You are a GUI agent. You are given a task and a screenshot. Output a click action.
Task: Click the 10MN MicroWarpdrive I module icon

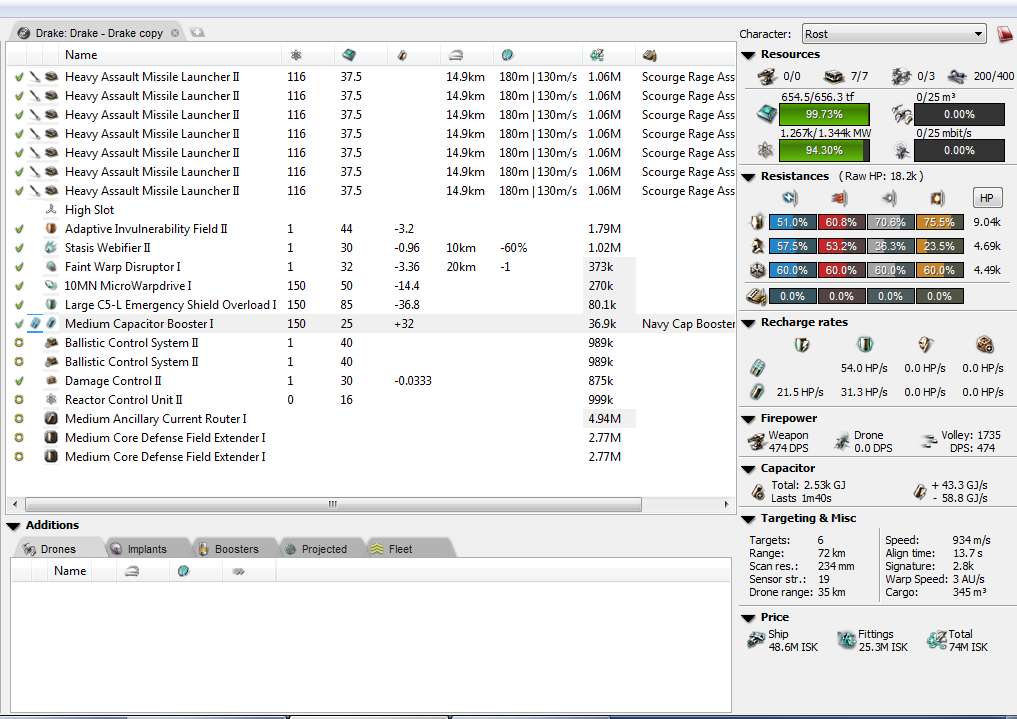[x=51, y=286]
